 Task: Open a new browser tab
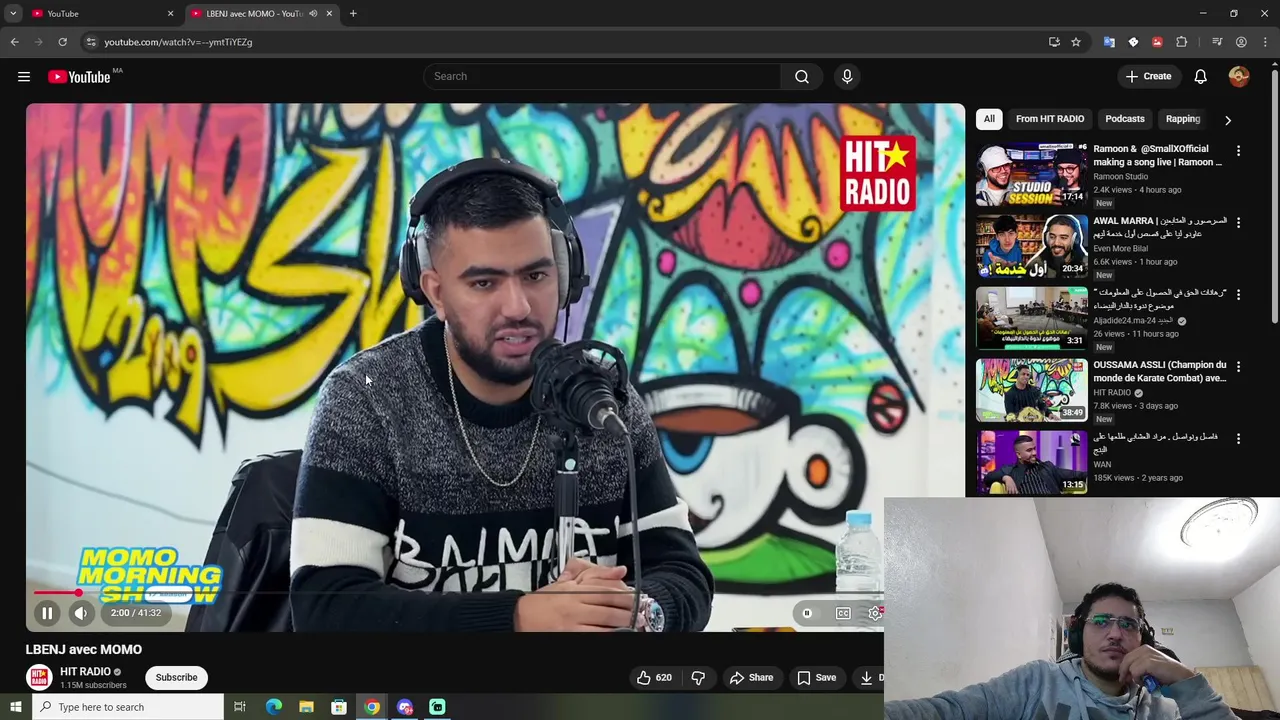coord(353,14)
